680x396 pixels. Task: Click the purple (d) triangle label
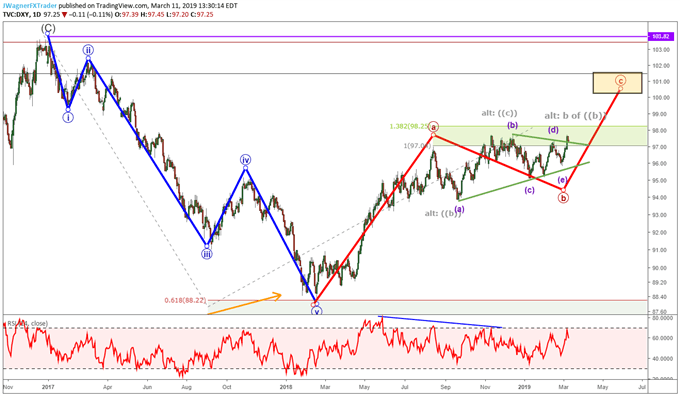(x=553, y=130)
